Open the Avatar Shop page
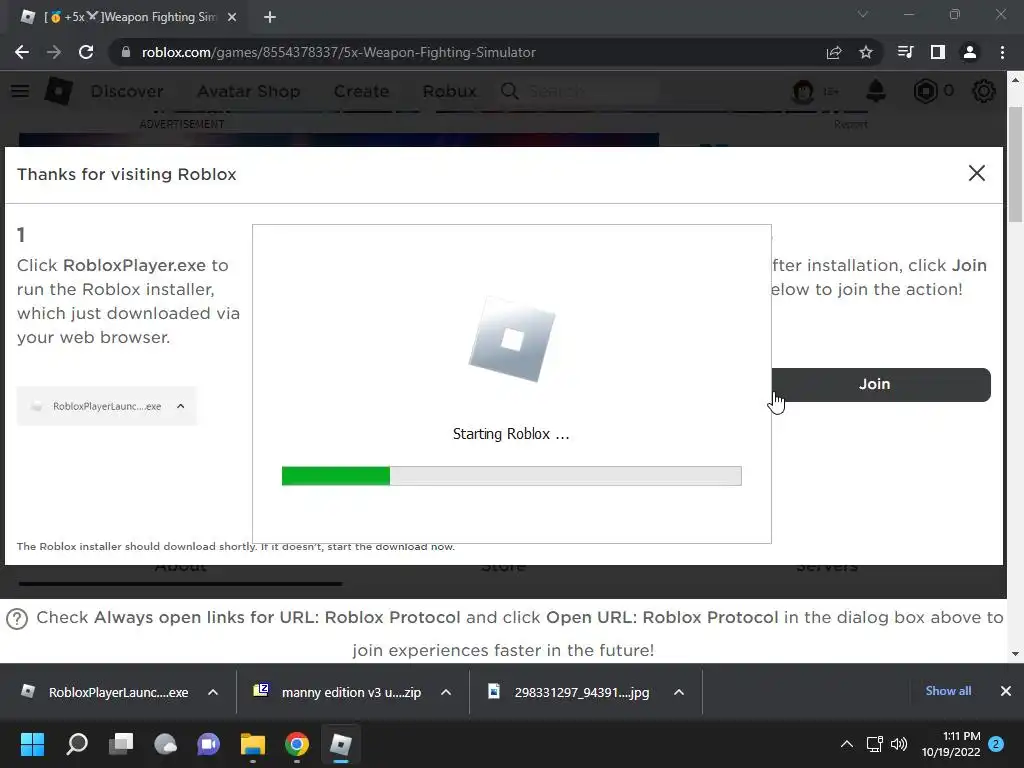This screenshot has width=1024, height=768. click(x=248, y=91)
